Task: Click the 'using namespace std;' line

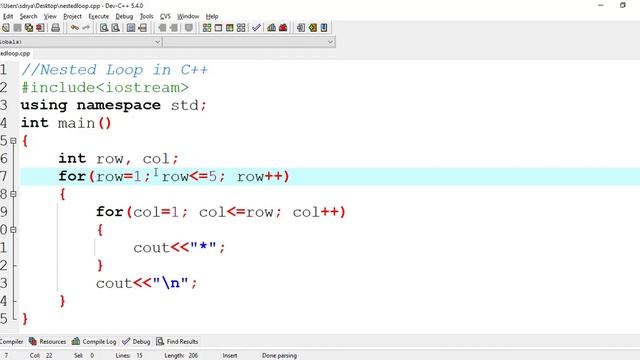Action: coord(114,105)
